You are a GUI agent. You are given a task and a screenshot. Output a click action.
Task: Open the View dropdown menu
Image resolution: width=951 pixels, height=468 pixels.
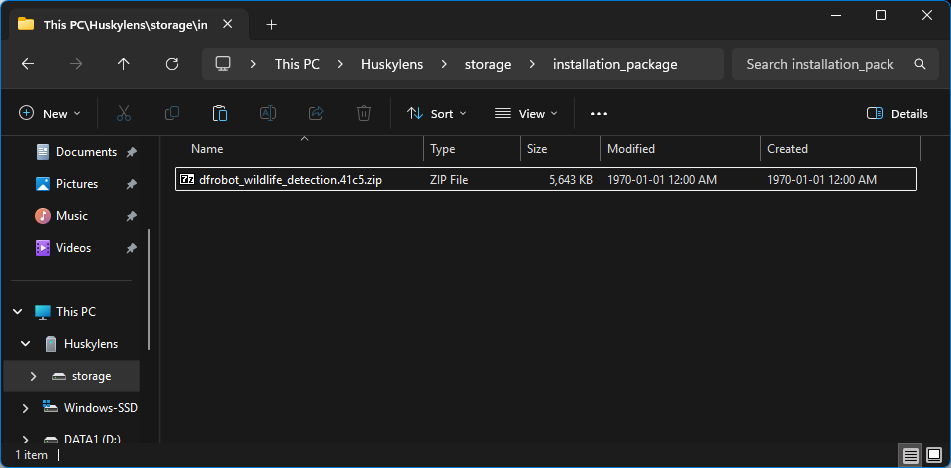coord(526,114)
